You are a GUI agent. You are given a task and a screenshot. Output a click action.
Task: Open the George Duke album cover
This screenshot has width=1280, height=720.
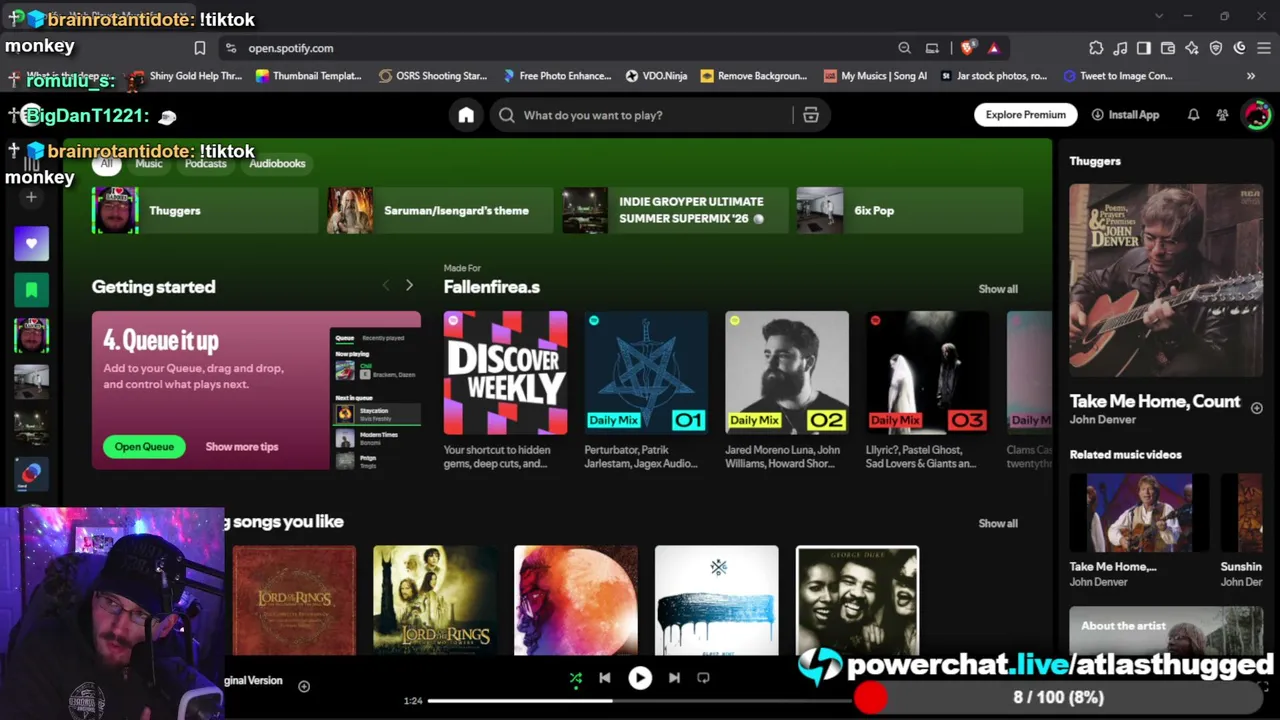point(857,600)
